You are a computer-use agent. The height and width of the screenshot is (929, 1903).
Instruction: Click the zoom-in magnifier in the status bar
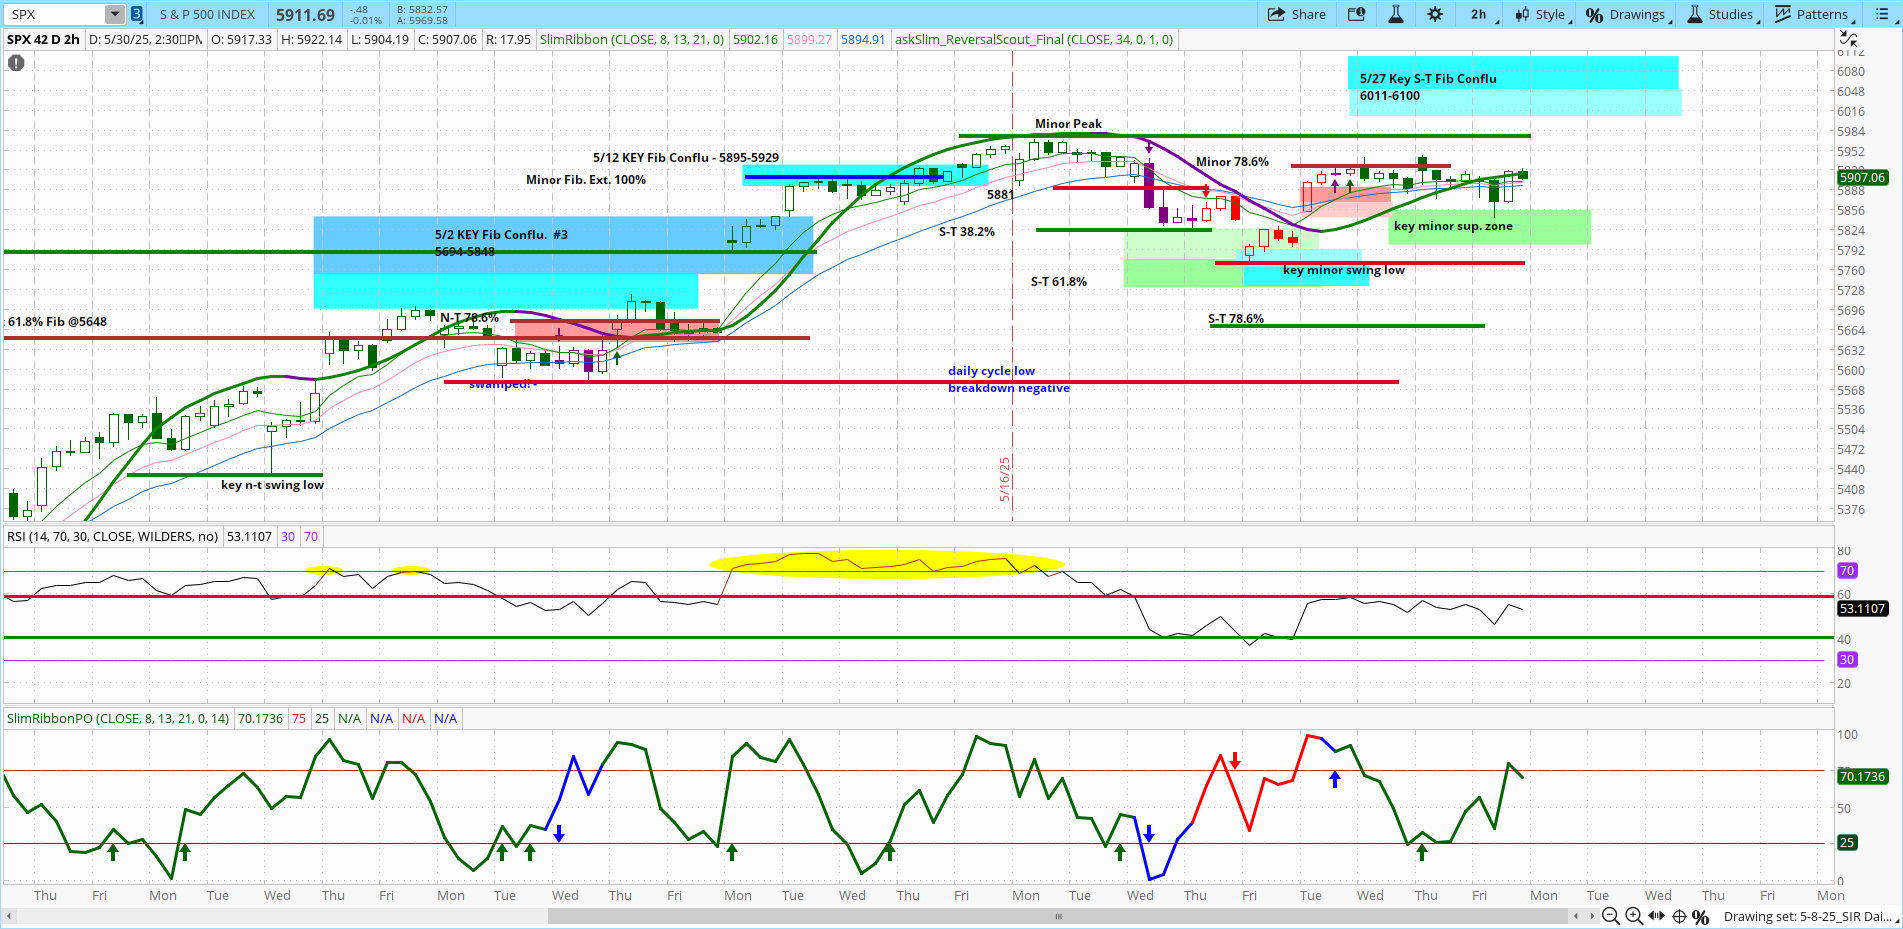coord(1633,916)
